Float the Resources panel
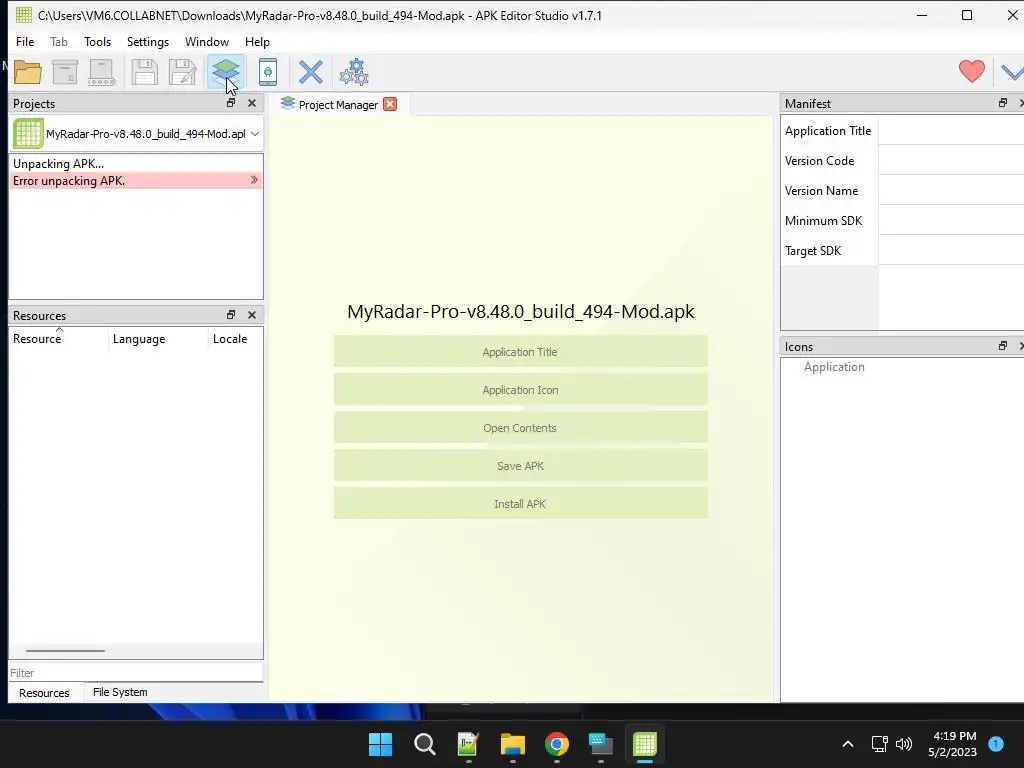The image size is (1024, 768). [x=231, y=315]
